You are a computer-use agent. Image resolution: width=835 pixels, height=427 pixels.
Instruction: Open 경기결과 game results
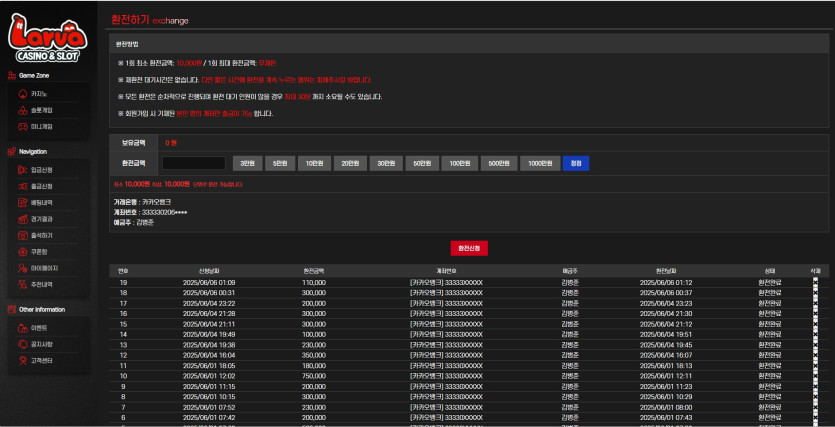(42, 219)
